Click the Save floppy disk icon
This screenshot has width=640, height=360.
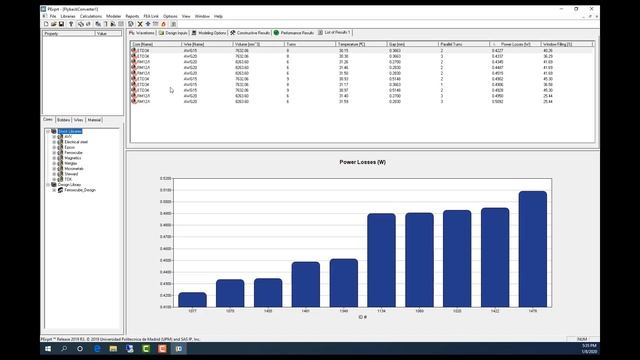coord(61,24)
